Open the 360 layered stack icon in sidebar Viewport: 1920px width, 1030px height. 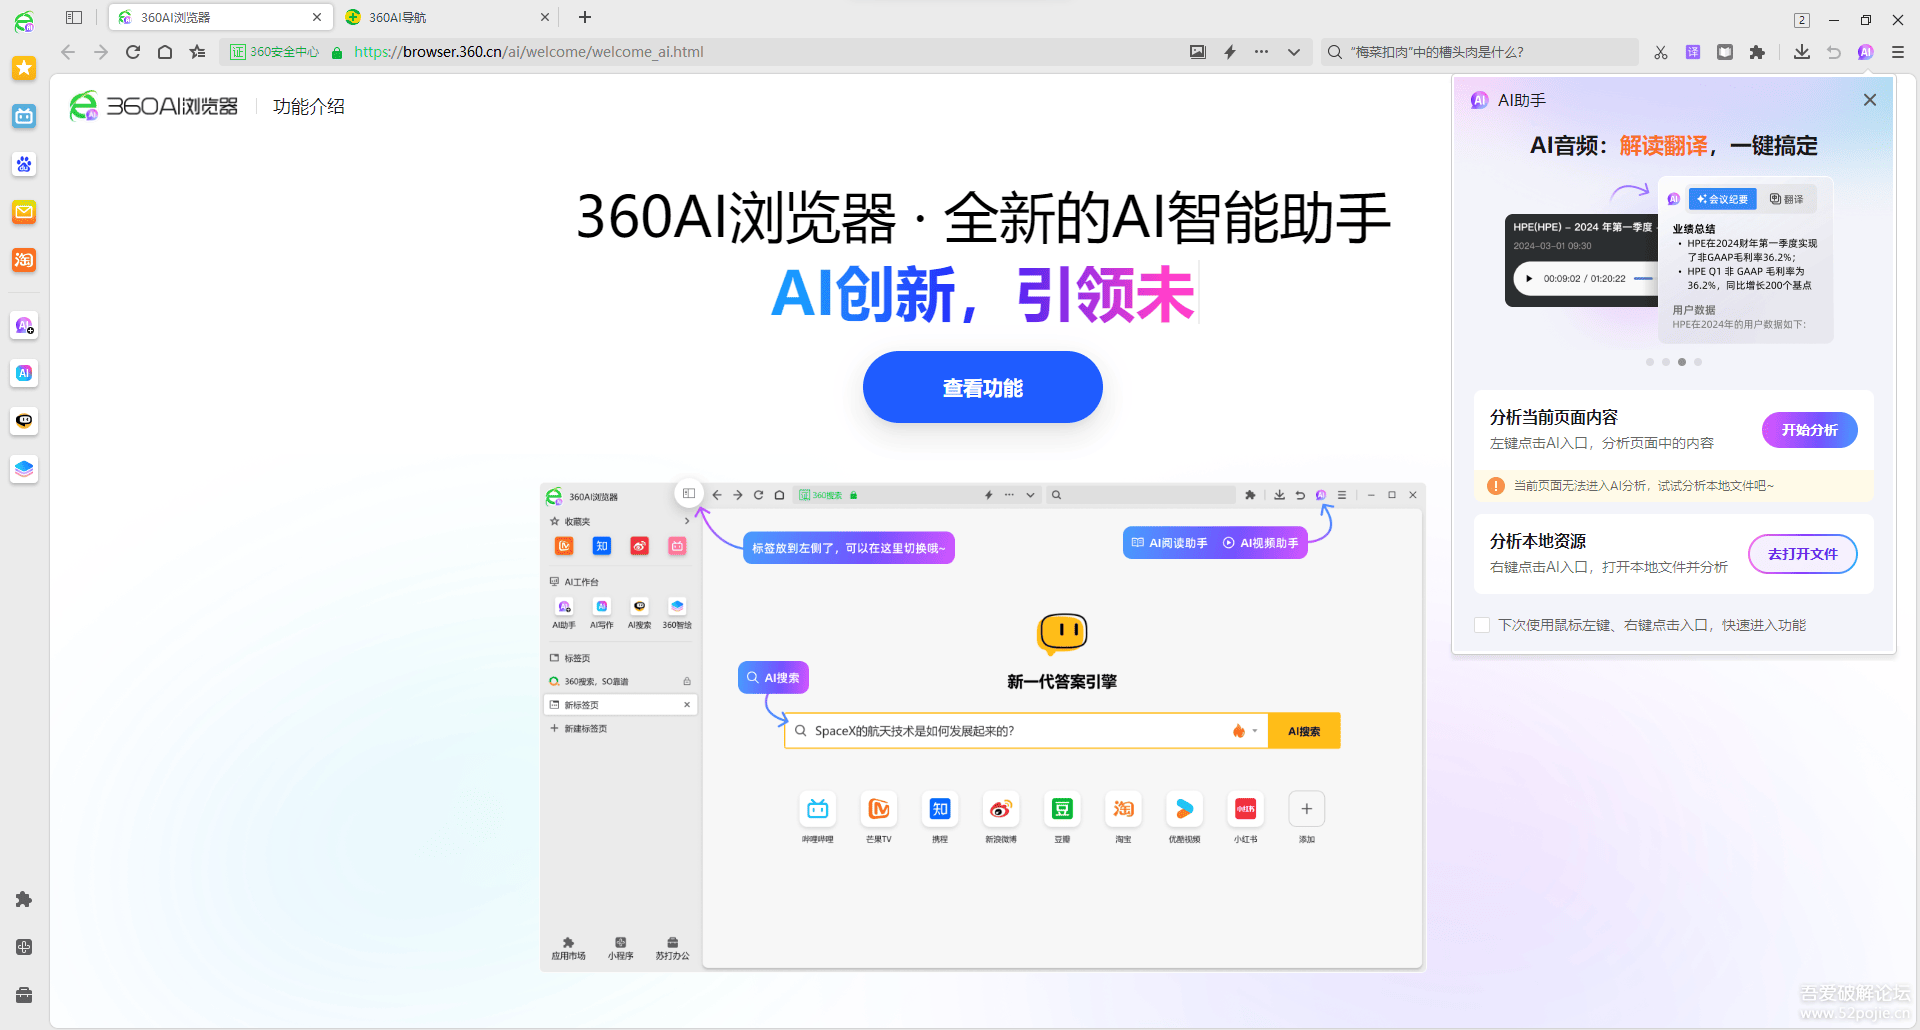tap(24, 469)
